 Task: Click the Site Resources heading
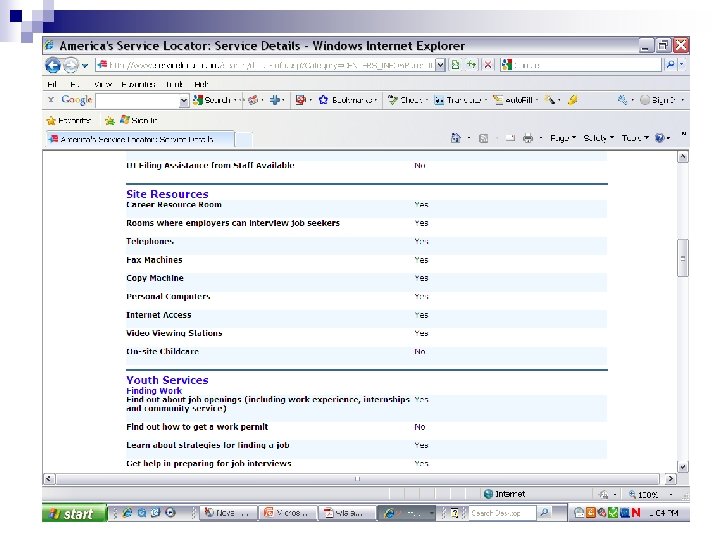point(167,194)
